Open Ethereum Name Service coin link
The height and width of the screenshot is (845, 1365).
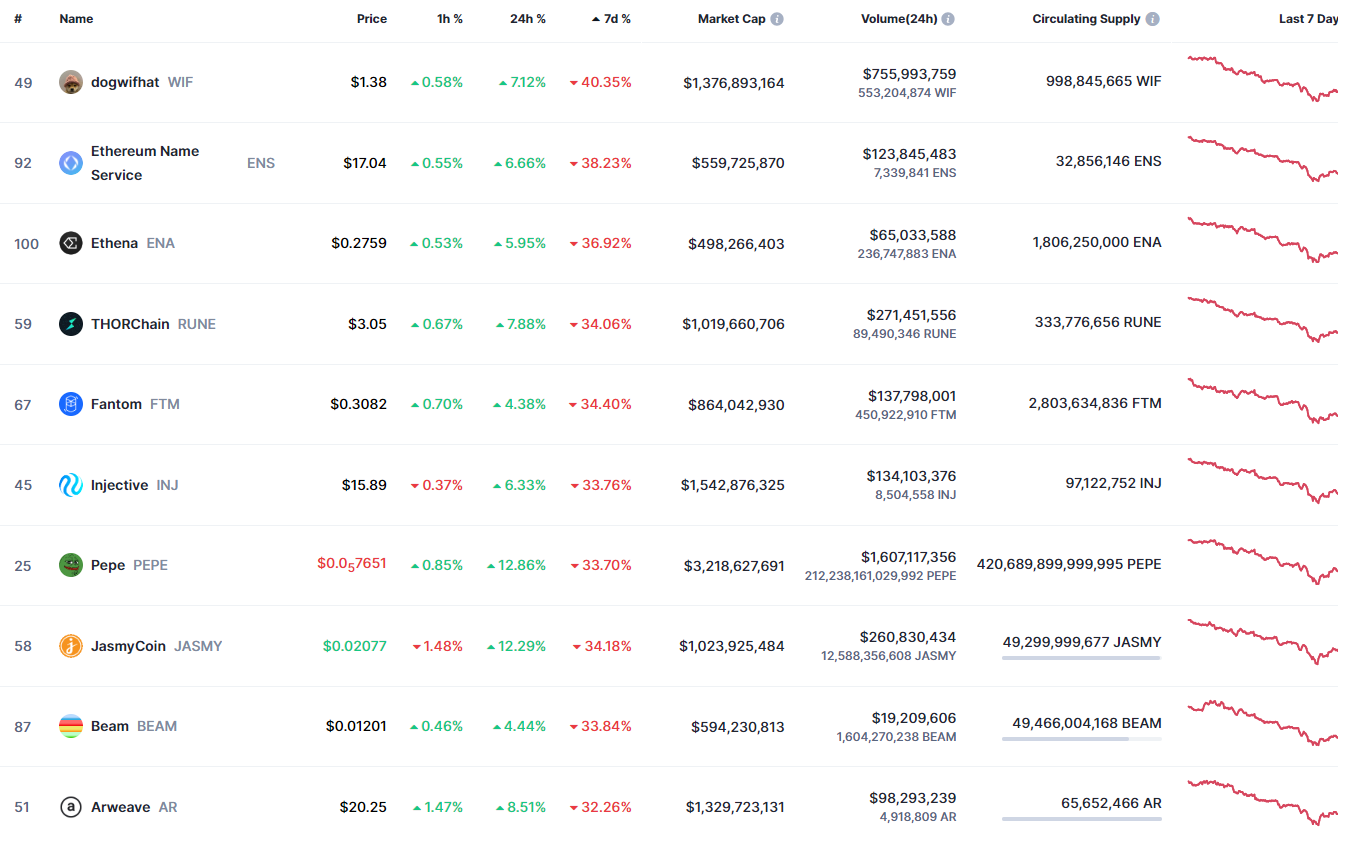tap(167, 163)
